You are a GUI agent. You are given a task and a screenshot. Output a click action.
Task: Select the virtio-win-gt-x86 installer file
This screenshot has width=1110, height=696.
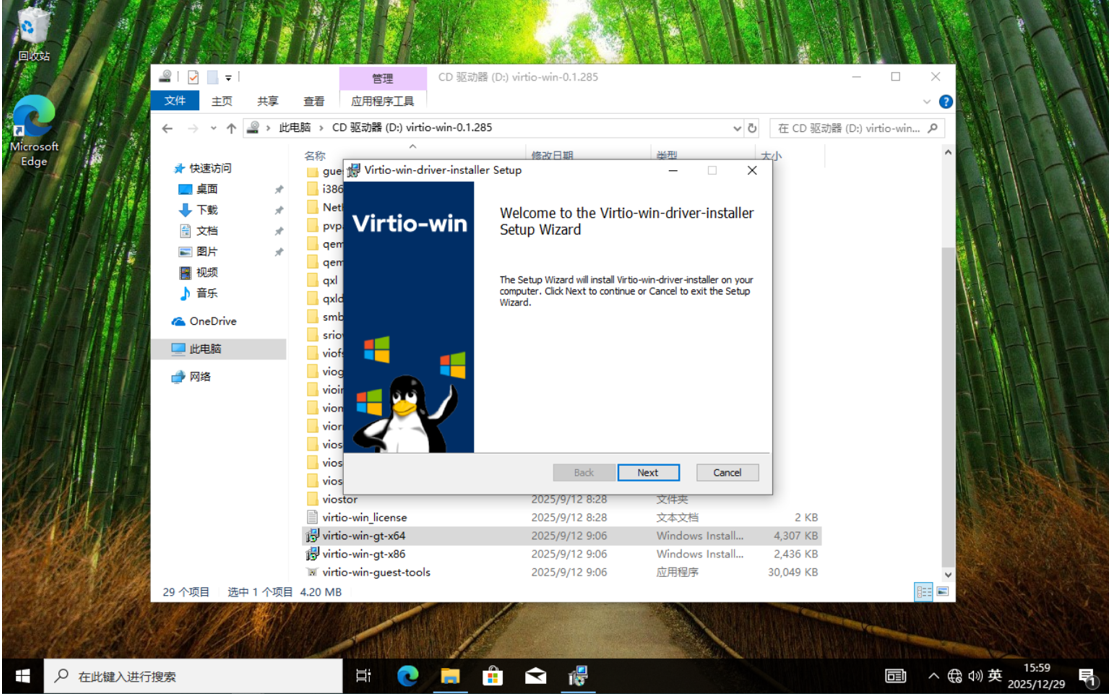[x=364, y=554]
